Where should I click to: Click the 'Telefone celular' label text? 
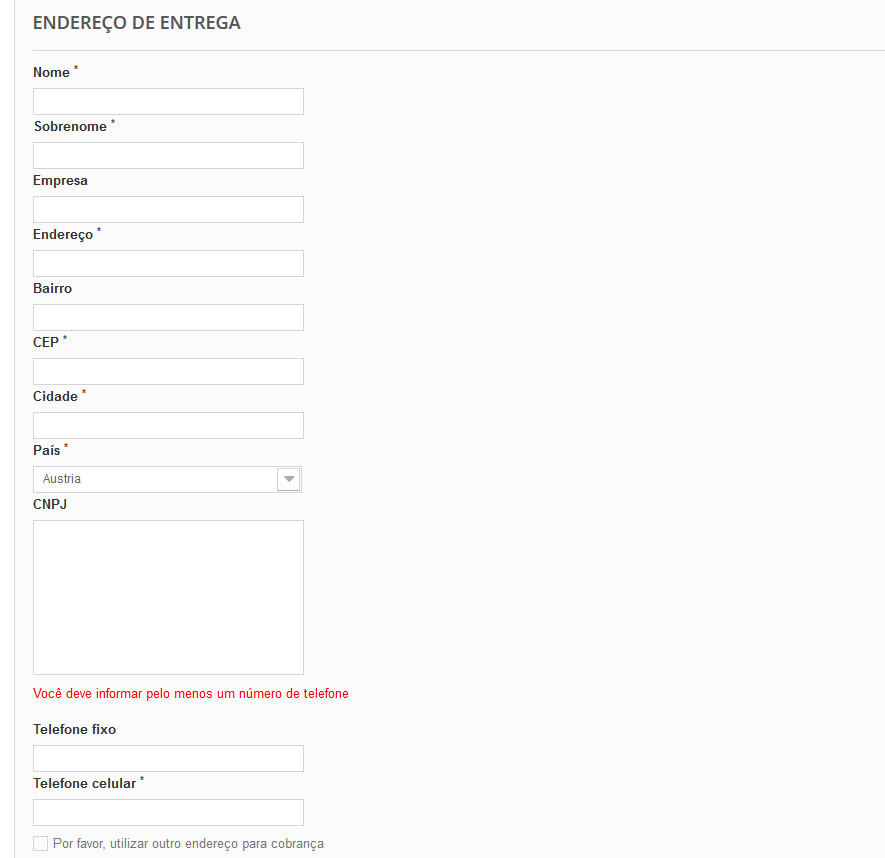pos(84,783)
